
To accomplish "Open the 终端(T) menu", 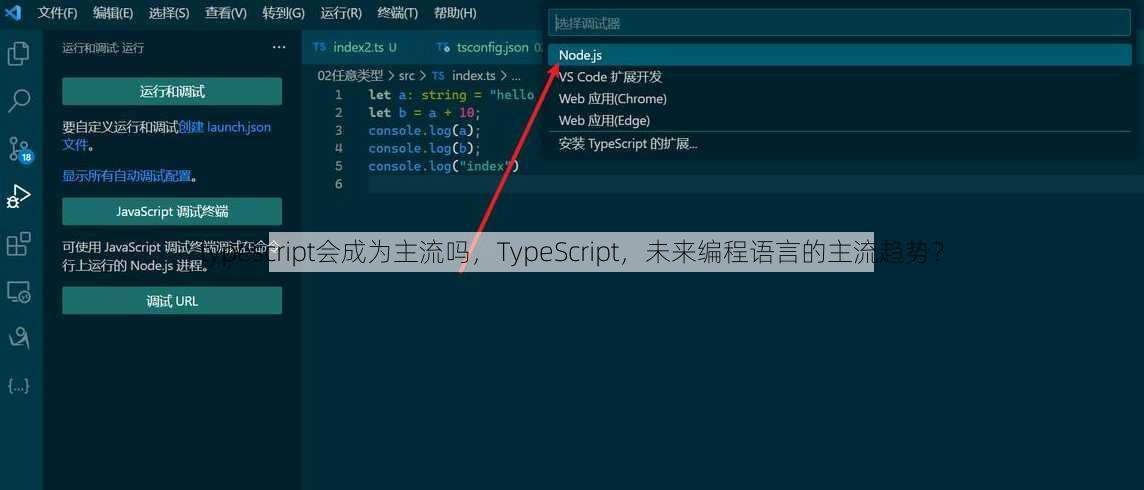I will [x=398, y=13].
